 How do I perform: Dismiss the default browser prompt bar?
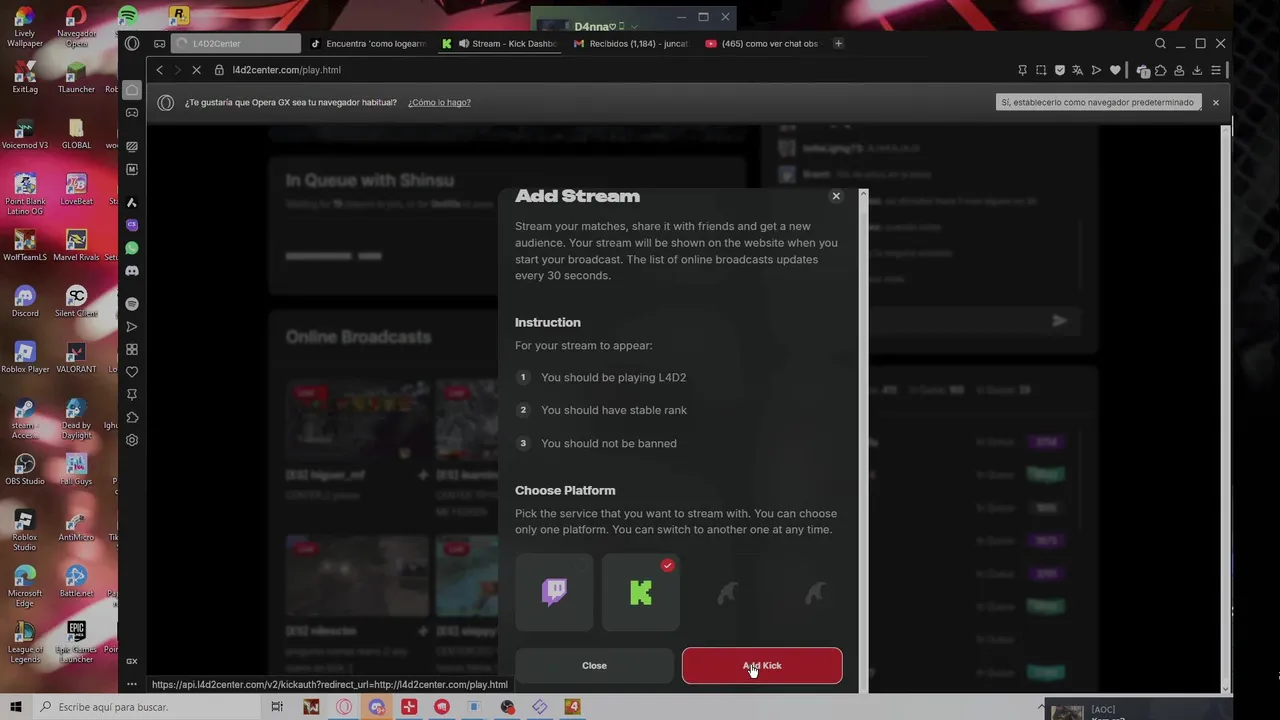coord(1216,102)
